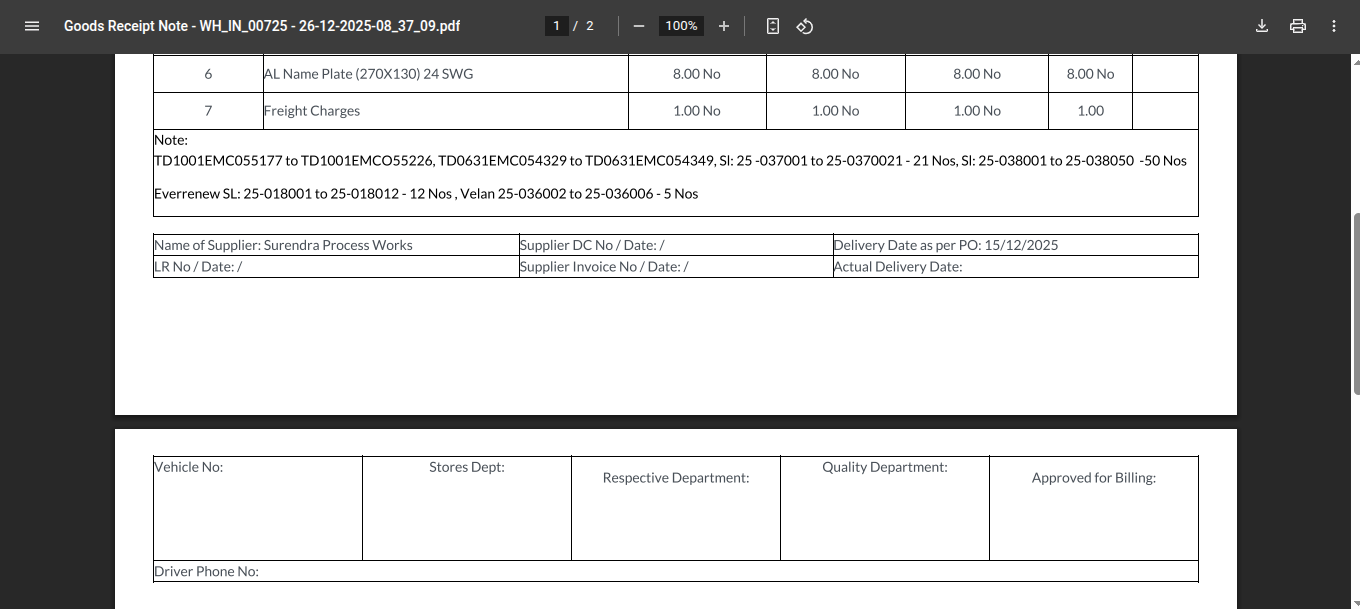Click the Delivery Date as per PO cell
The width and height of the screenshot is (1360, 609).
(945, 245)
